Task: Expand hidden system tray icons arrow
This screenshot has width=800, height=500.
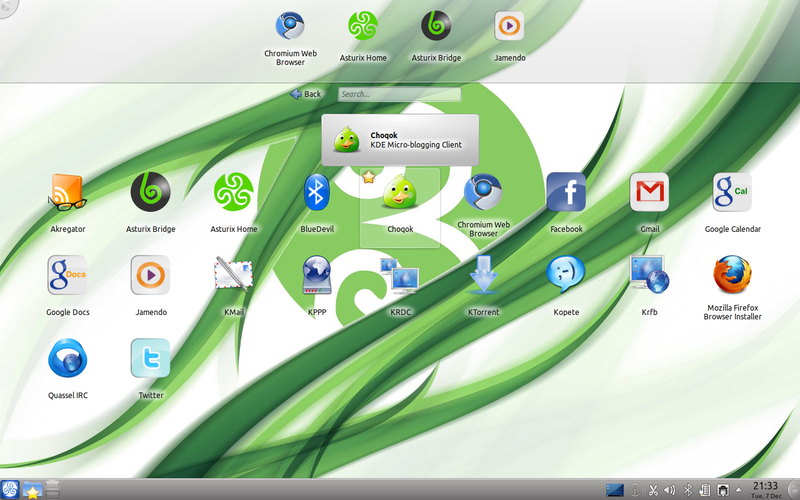Action: coord(738,490)
